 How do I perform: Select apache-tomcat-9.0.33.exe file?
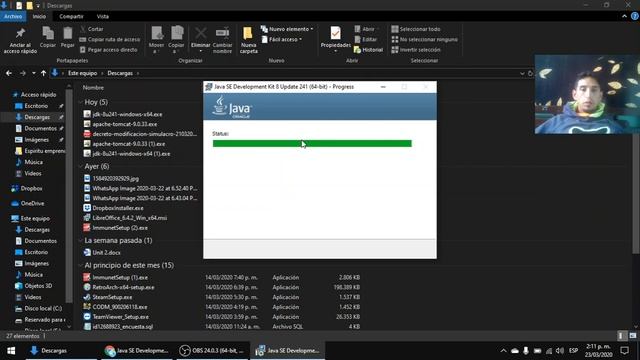[120, 124]
